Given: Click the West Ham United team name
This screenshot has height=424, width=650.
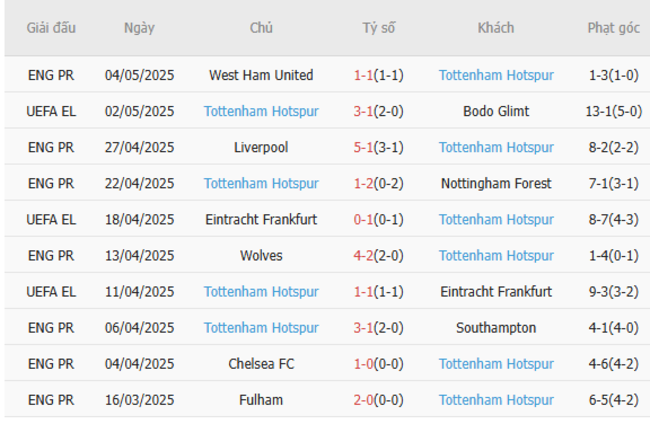Looking at the screenshot, I should [261, 75].
